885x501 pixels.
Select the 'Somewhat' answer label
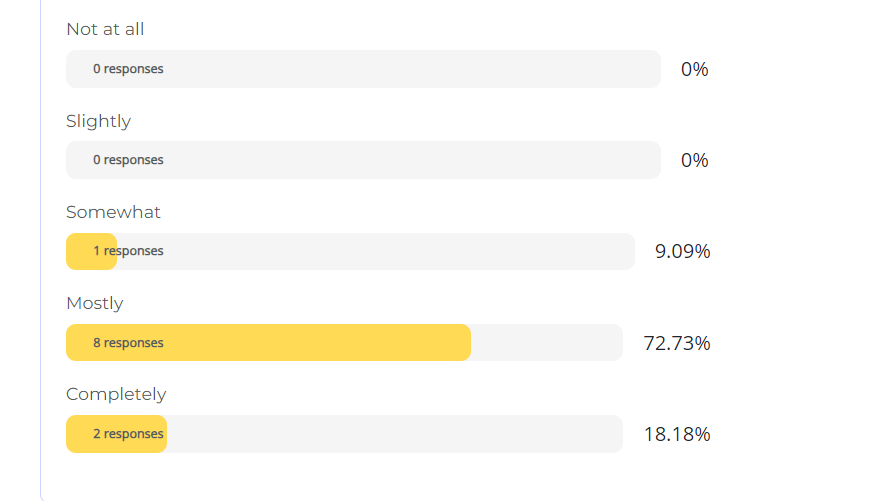point(113,212)
